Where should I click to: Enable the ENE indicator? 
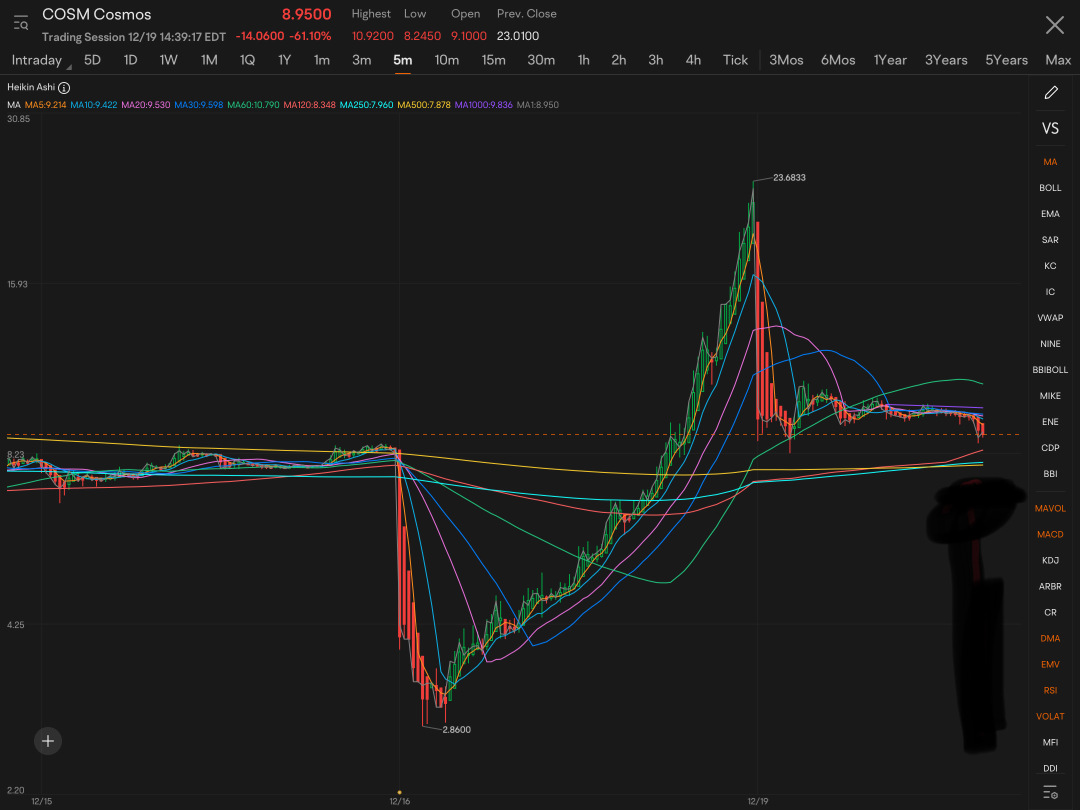pos(1050,422)
